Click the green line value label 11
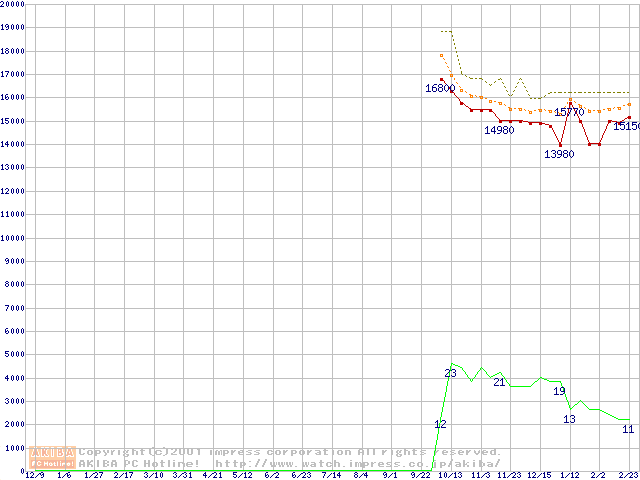Screen dimensions: 640x480 pyautogui.click(x=628, y=429)
